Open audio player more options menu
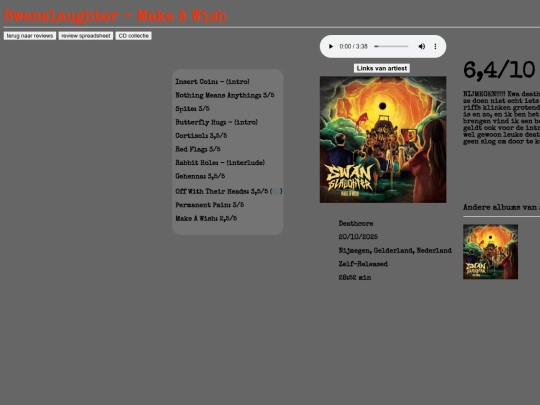This screenshot has width=540, height=405. (x=435, y=46)
